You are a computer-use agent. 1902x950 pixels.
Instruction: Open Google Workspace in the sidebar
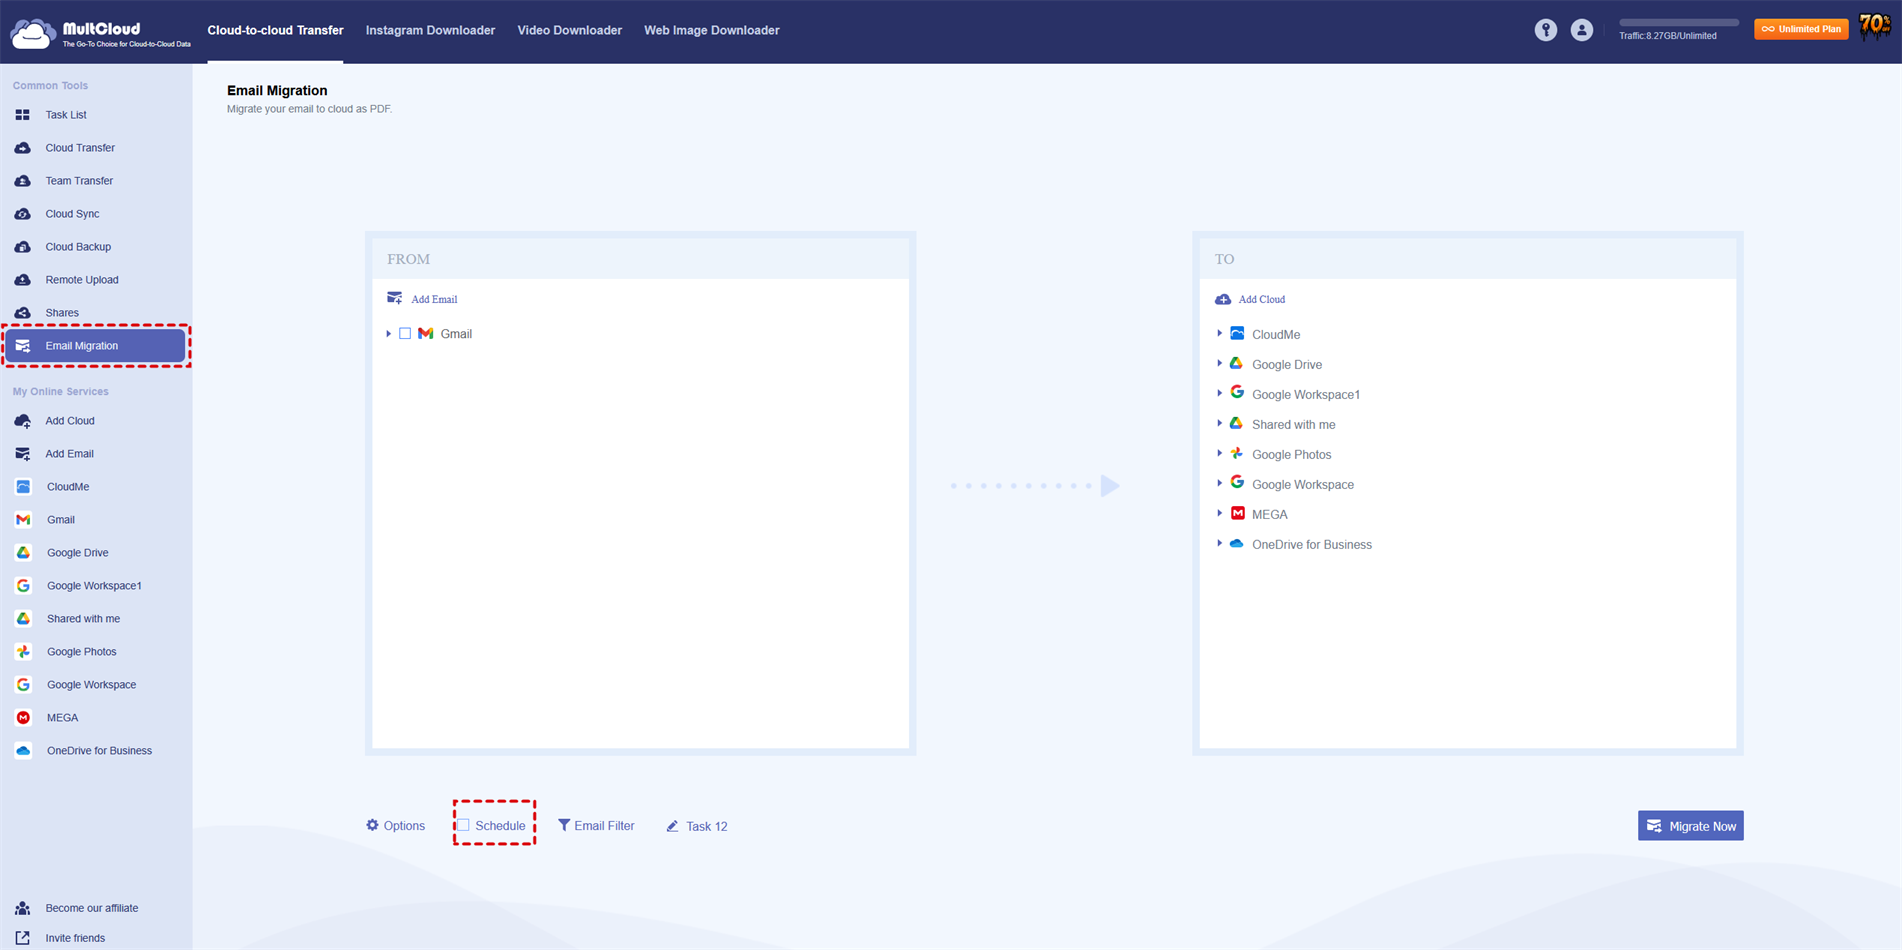91,685
